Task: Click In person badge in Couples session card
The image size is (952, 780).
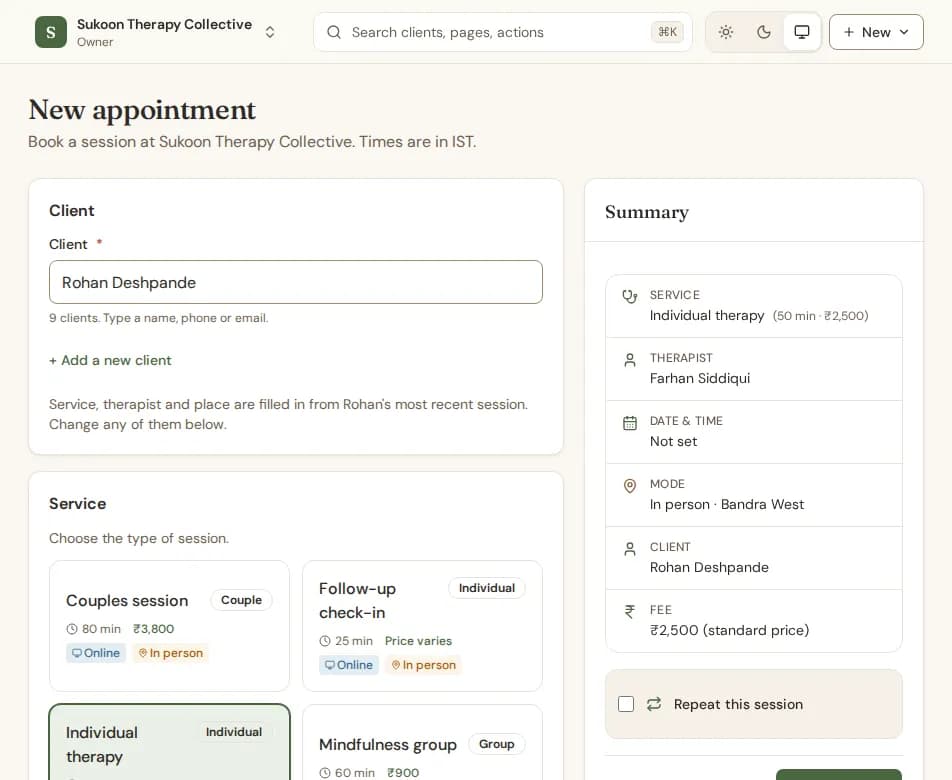Action: [171, 653]
